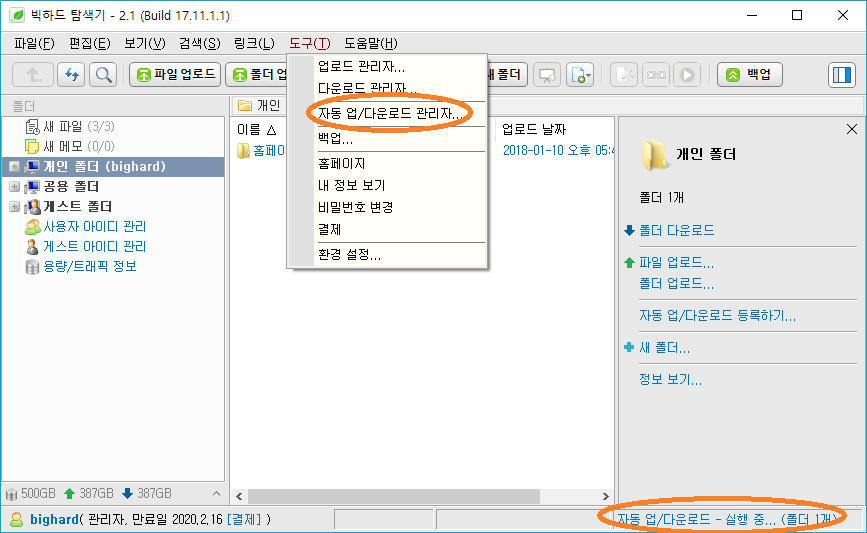The width and height of the screenshot is (867, 533).
Task: Click the up-folder arrow toolbar icon
Action: pyautogui.click(x=33, y=75)
